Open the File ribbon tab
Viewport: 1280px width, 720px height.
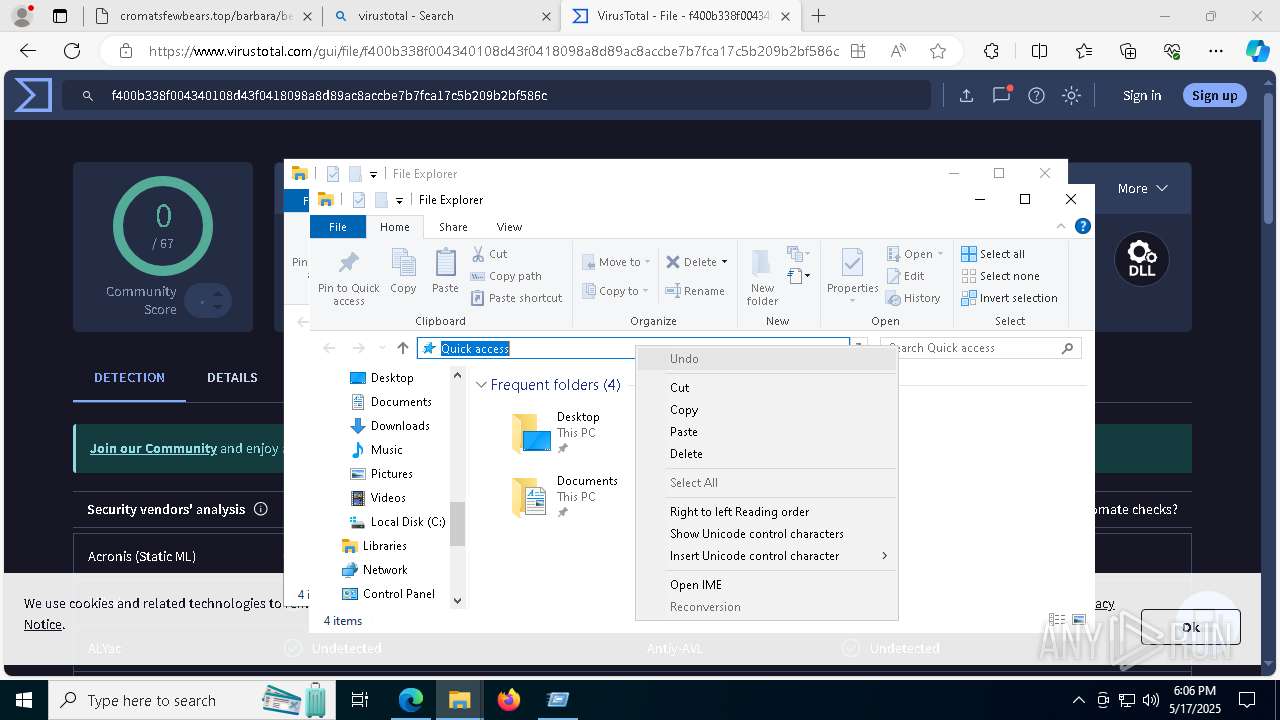tap(338, 227)
